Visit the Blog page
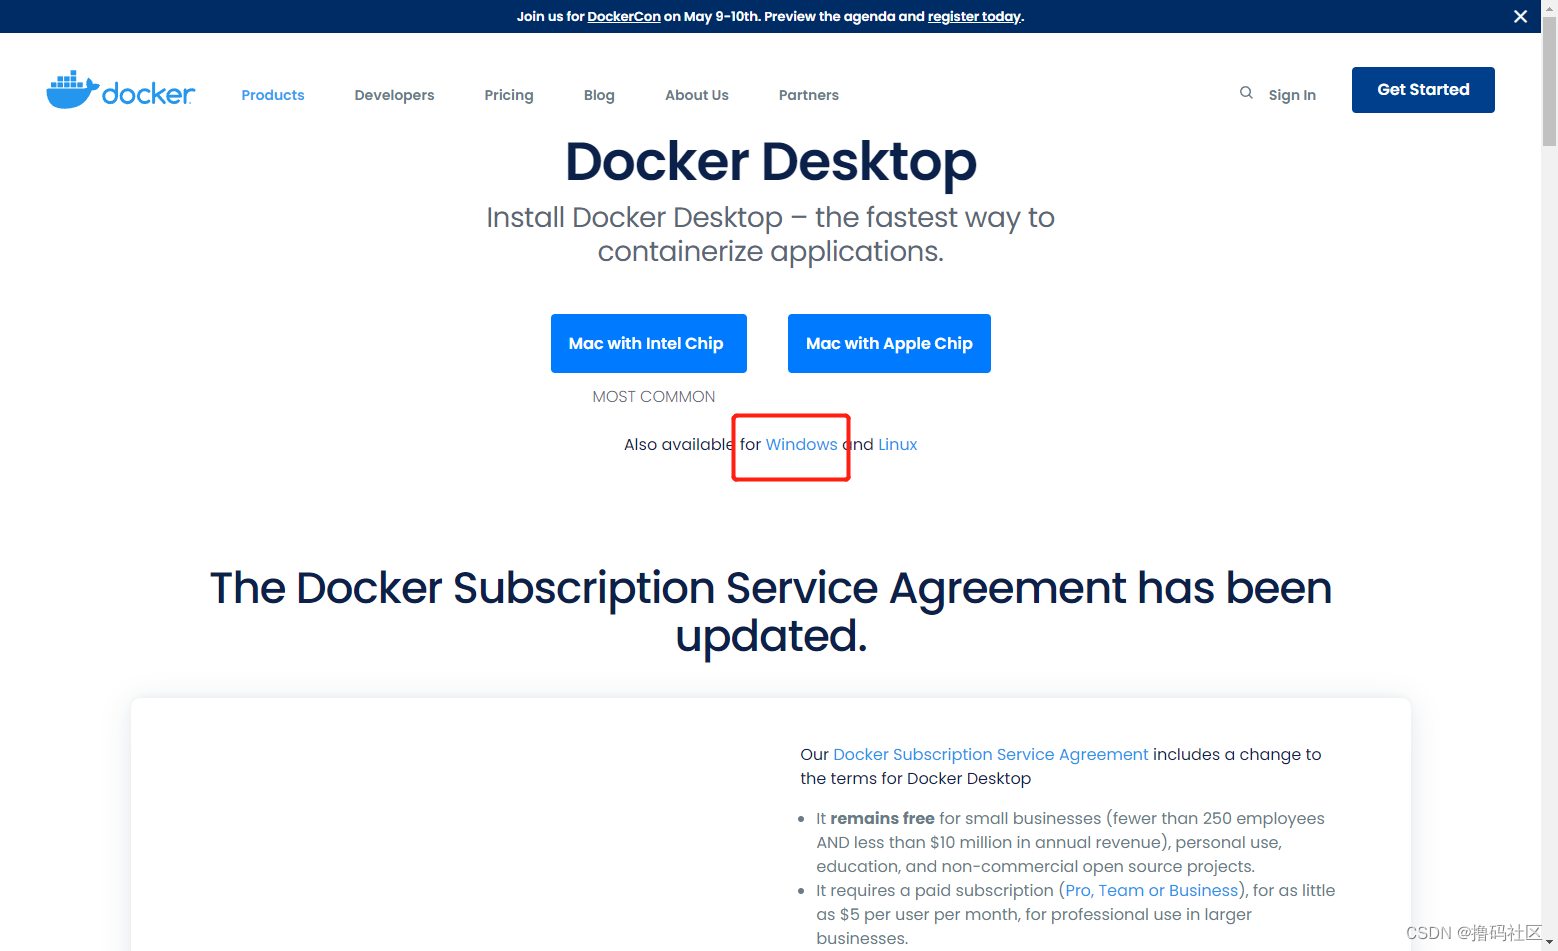The image size is (1558, 951). click(x=599, y=95)
